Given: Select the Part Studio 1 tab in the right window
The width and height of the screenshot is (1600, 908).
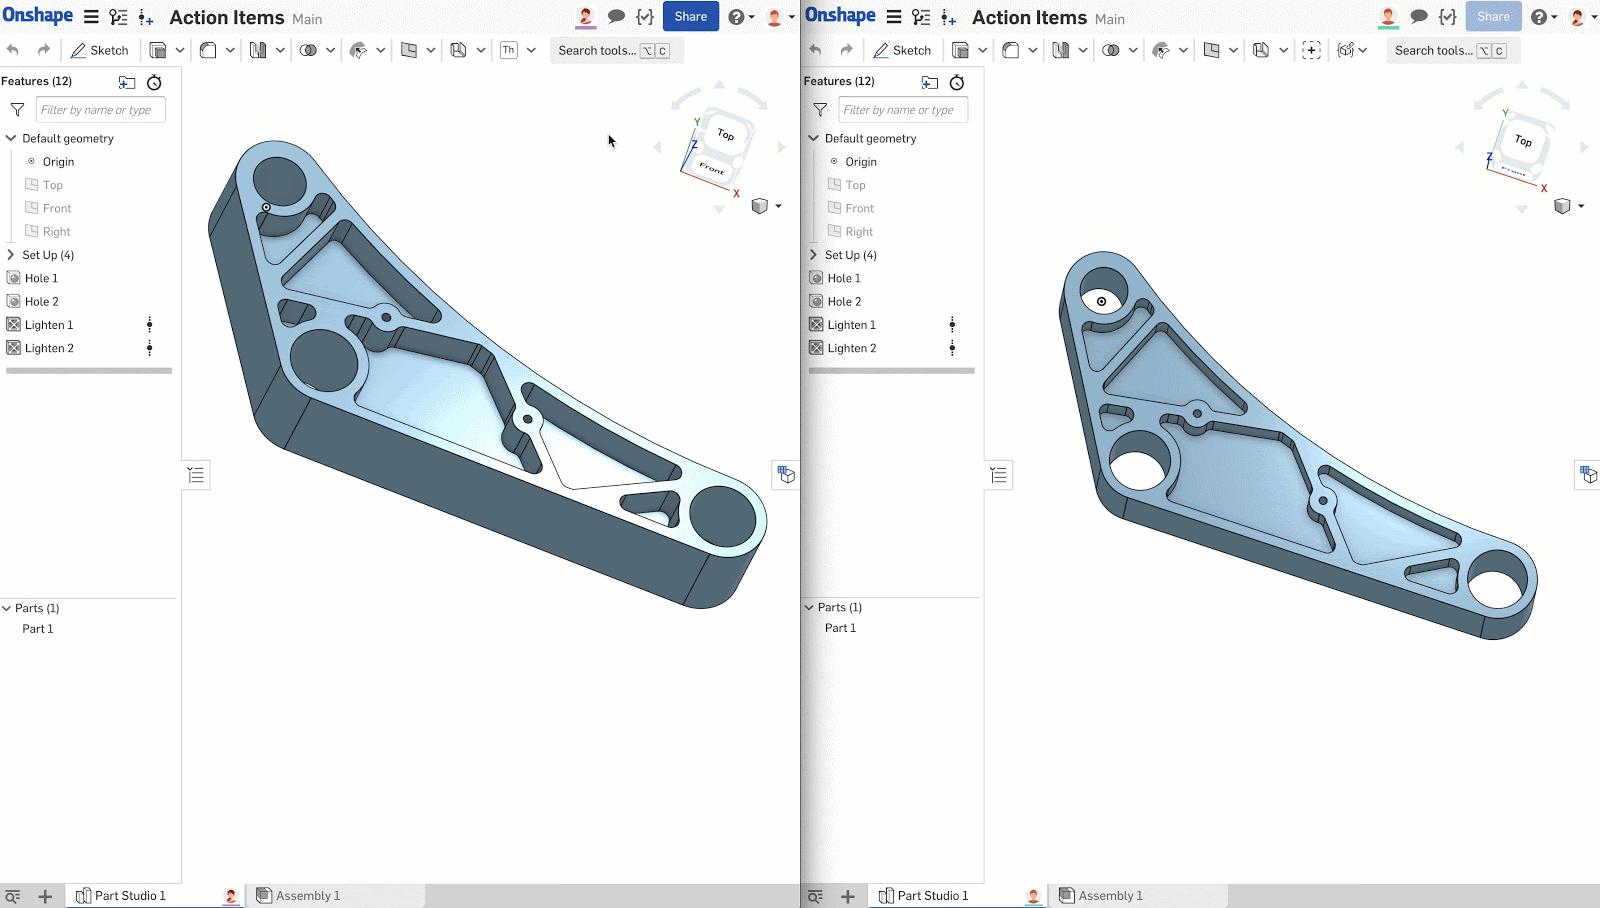Looking at the screenshot, I should point(932,895).
